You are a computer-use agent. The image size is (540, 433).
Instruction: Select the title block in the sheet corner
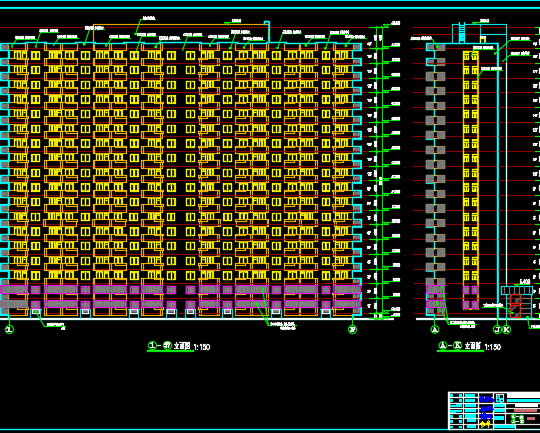(494, 410)
